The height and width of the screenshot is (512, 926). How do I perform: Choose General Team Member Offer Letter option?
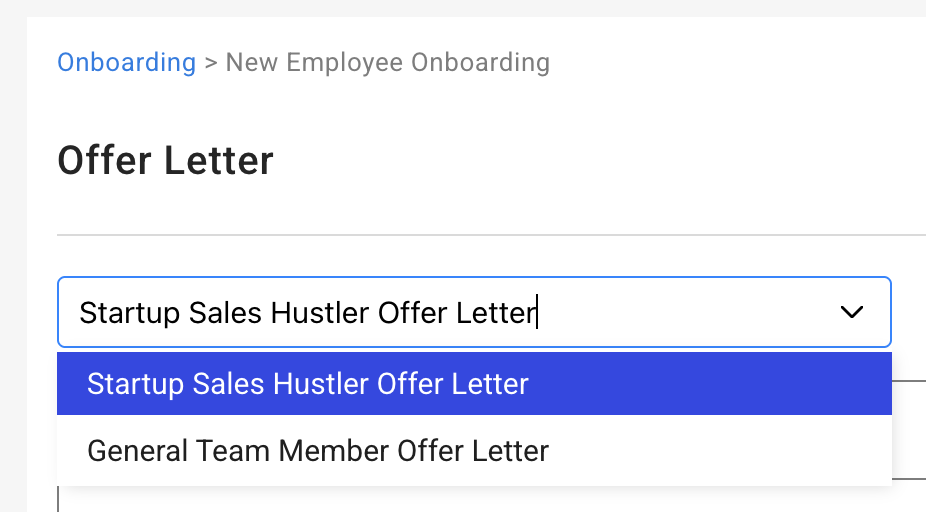coord(318,451)
